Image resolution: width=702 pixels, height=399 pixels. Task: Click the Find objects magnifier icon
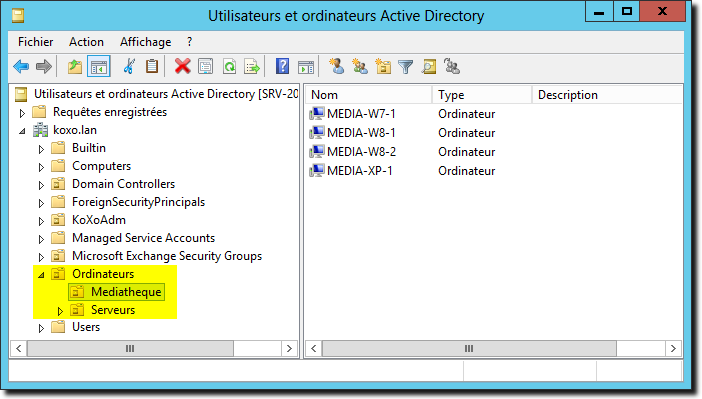point(429,67)
